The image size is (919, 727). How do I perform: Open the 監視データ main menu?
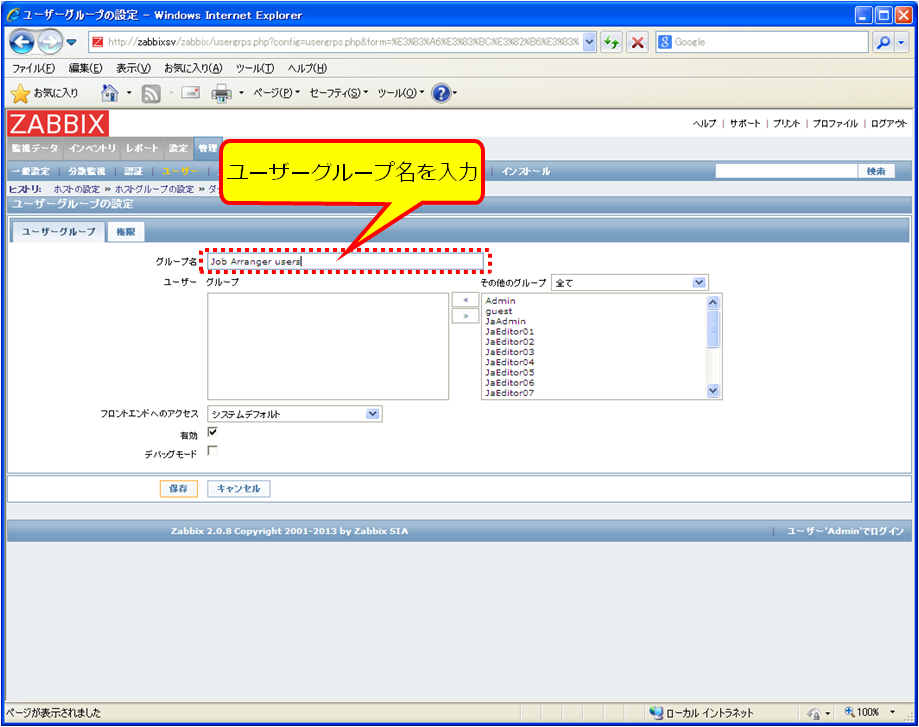point(35,148)
